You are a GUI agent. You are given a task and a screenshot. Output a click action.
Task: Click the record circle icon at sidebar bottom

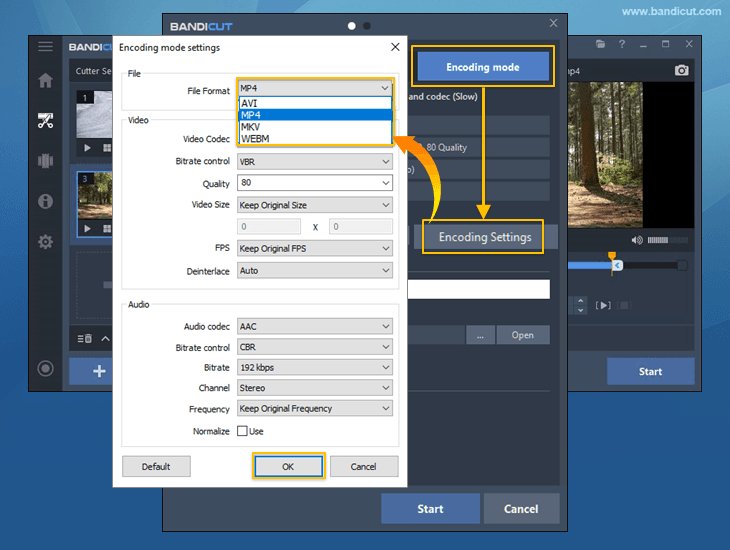coord(45,369)
